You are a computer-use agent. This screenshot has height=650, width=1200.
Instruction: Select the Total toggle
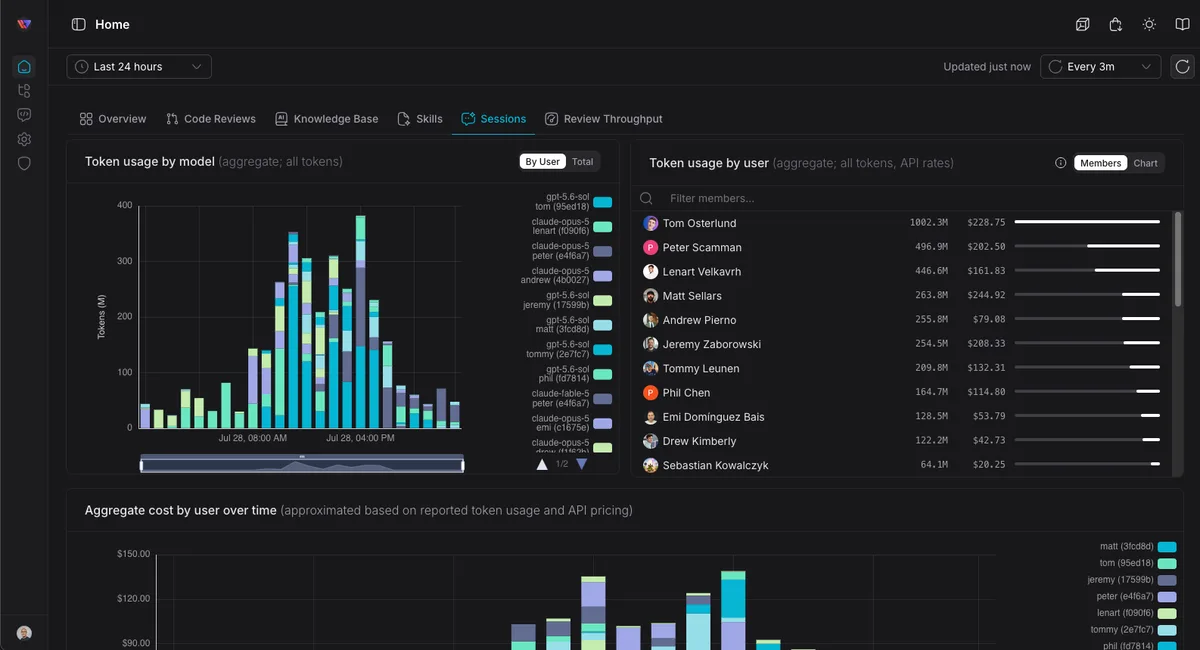pyautogui.click(x=583, y=161)
